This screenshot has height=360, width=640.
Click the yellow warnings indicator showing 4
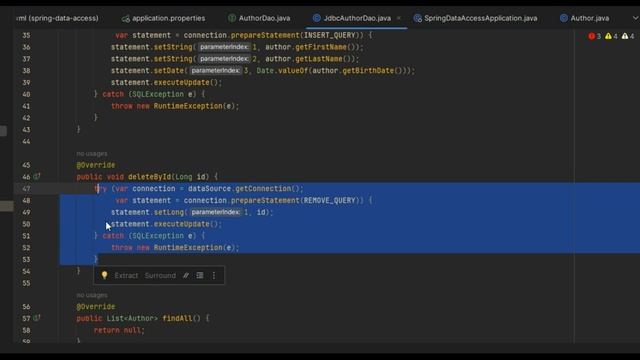point(611,36)
